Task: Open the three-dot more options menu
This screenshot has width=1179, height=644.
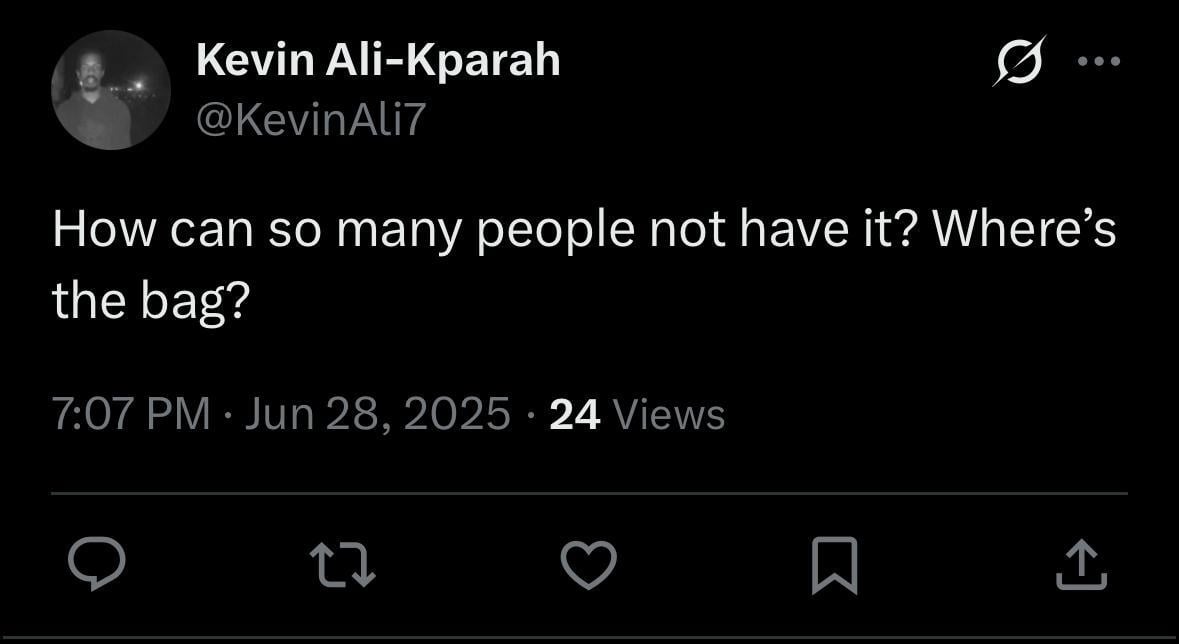Action: pyautogui.click(x=1100, y=61)
